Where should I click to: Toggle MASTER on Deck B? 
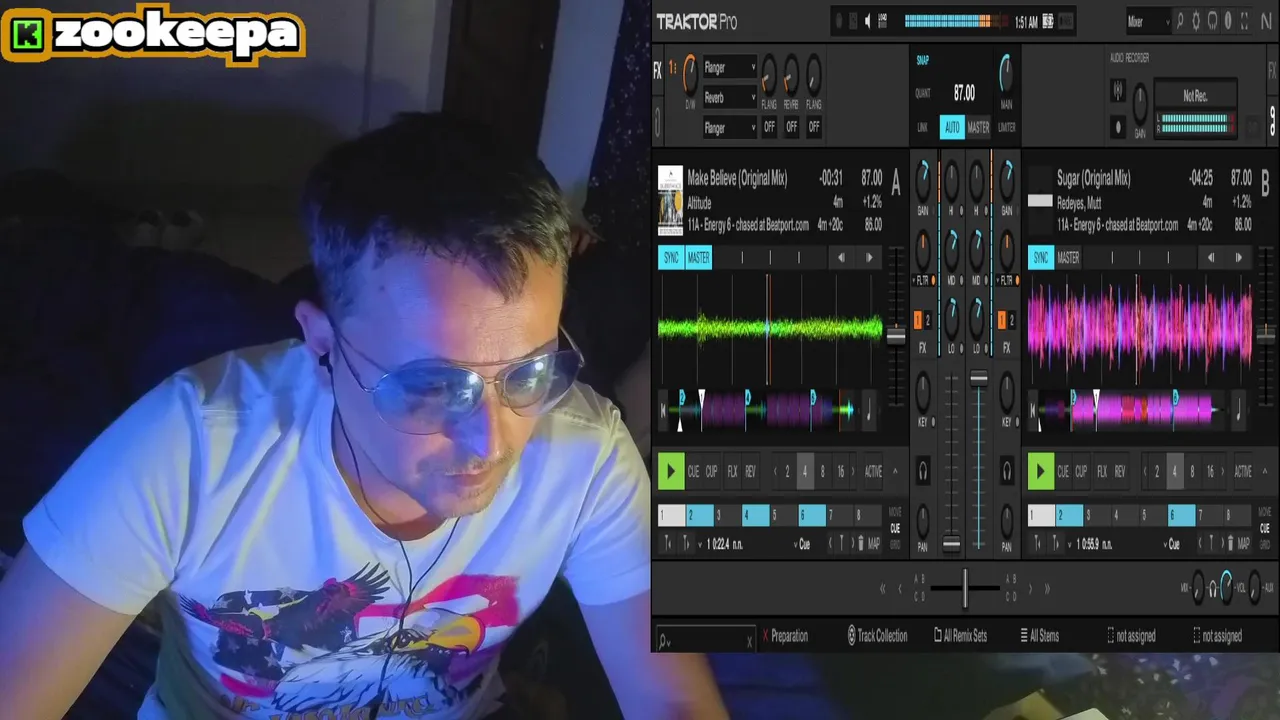(x=1068, y=258)
